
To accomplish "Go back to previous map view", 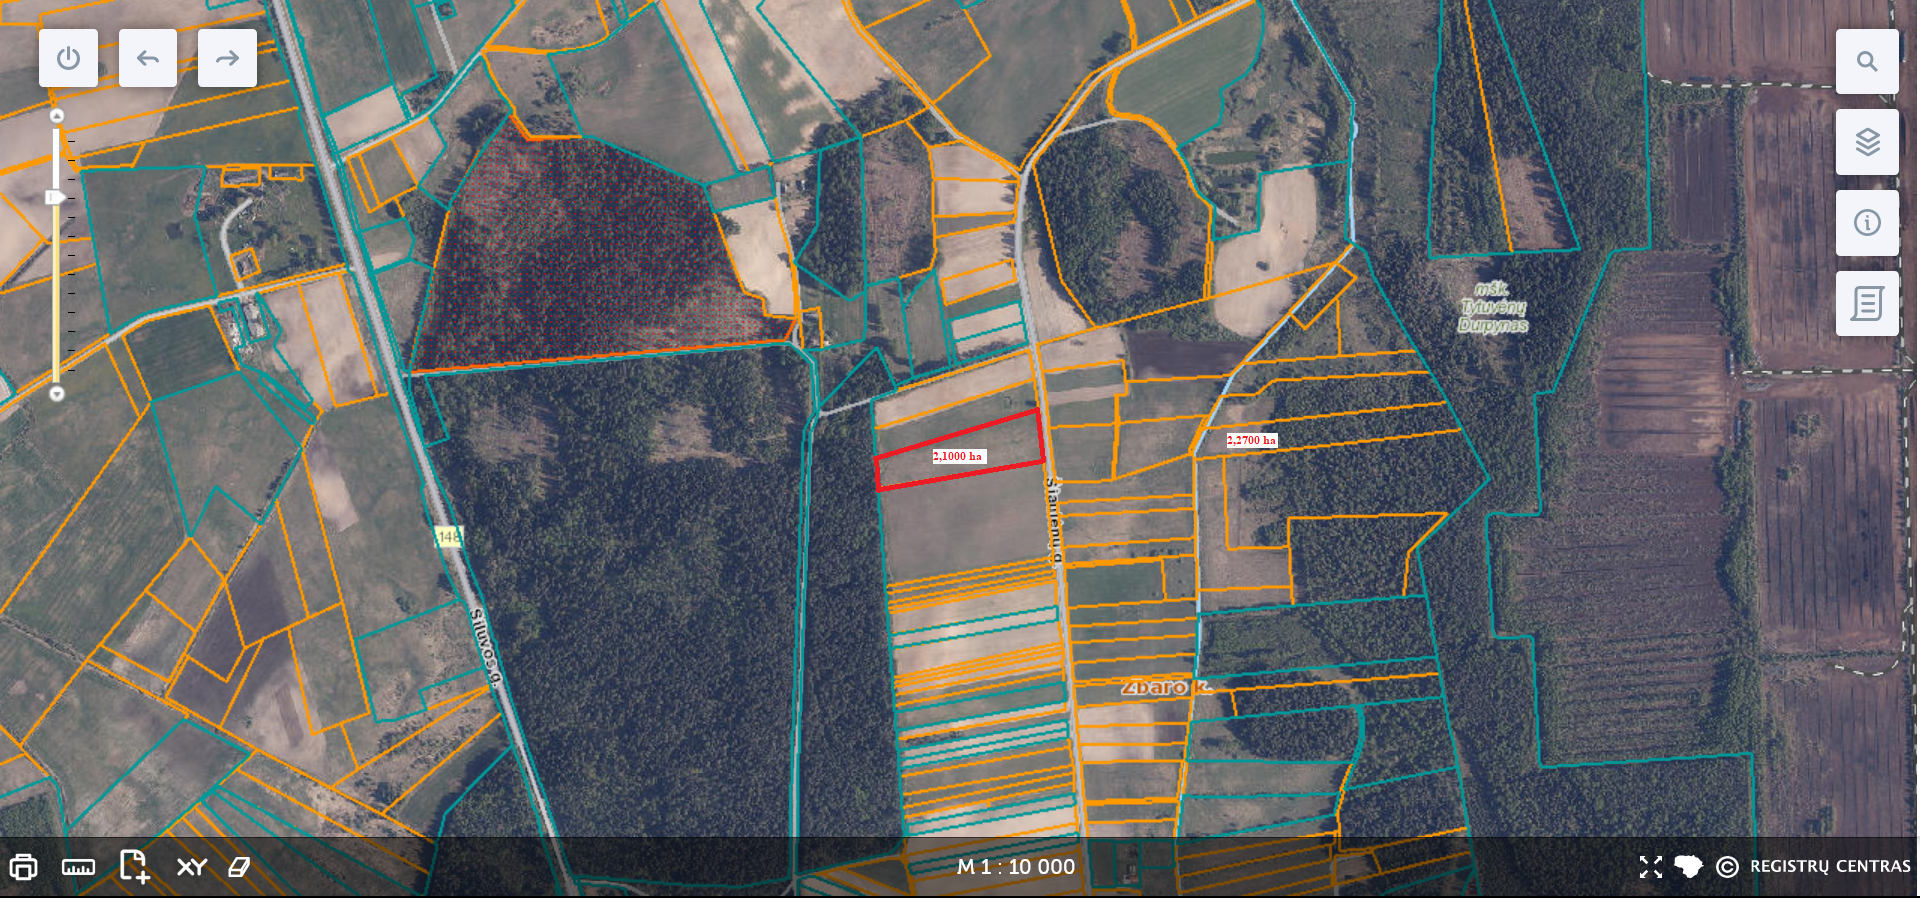I will point(148,58).
